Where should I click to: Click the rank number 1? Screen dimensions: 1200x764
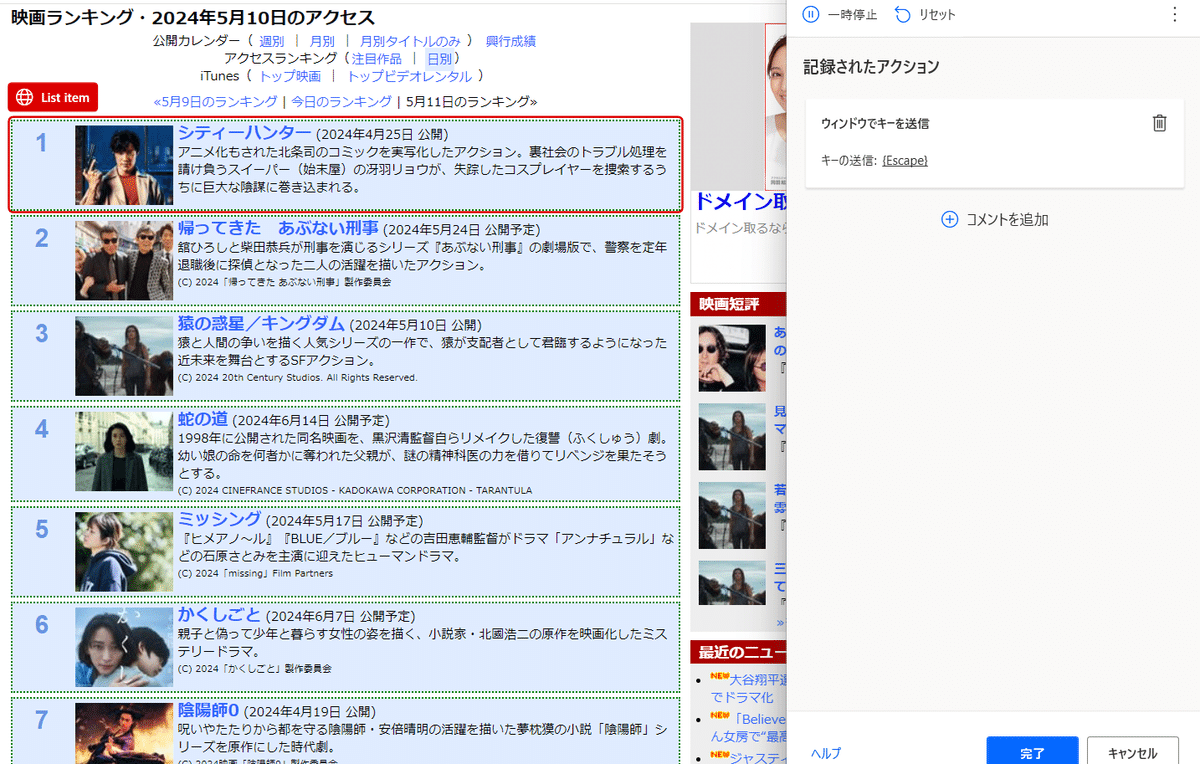tap(41, 143)
